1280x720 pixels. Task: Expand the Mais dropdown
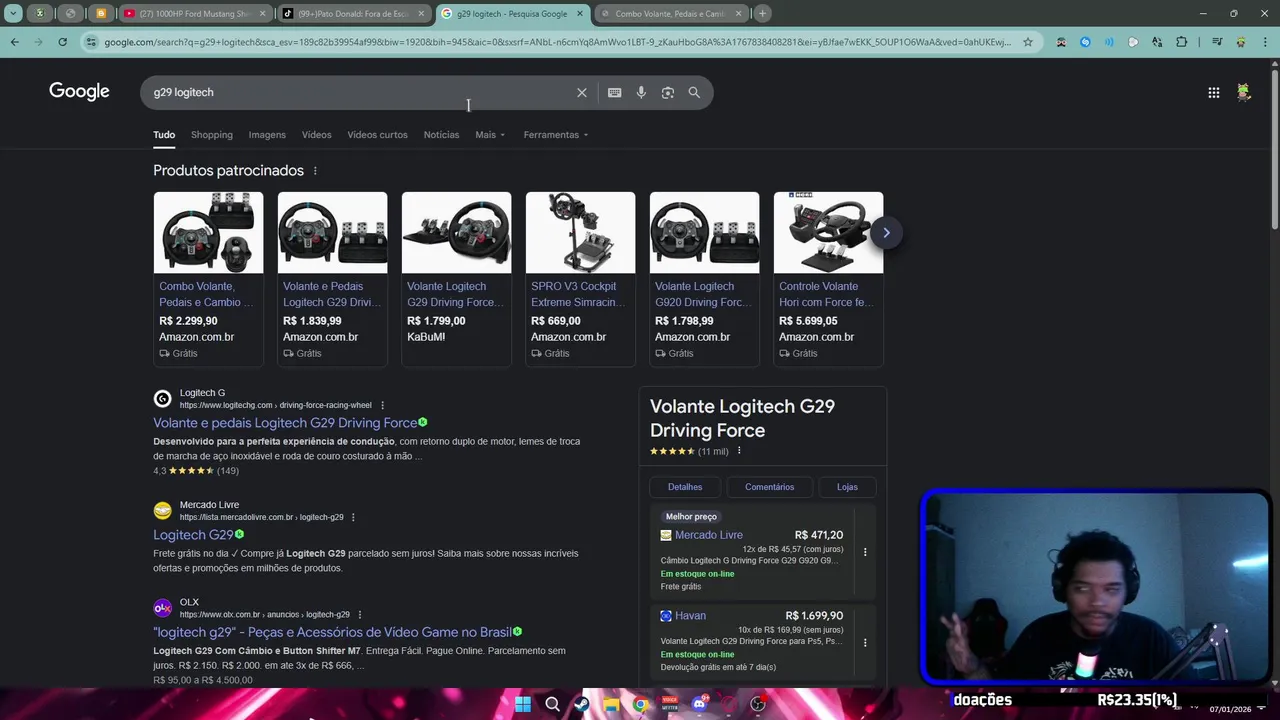point(490,135)
